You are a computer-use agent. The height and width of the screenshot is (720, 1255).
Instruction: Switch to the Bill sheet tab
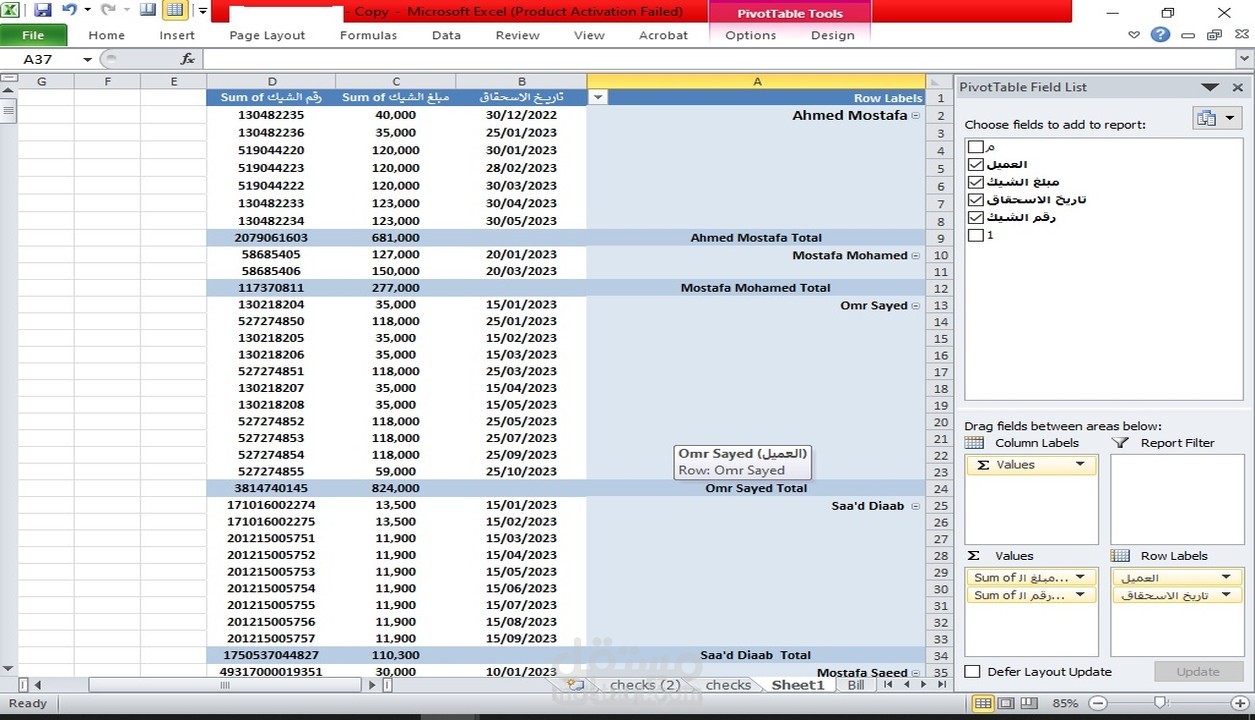tap(856, 685)
